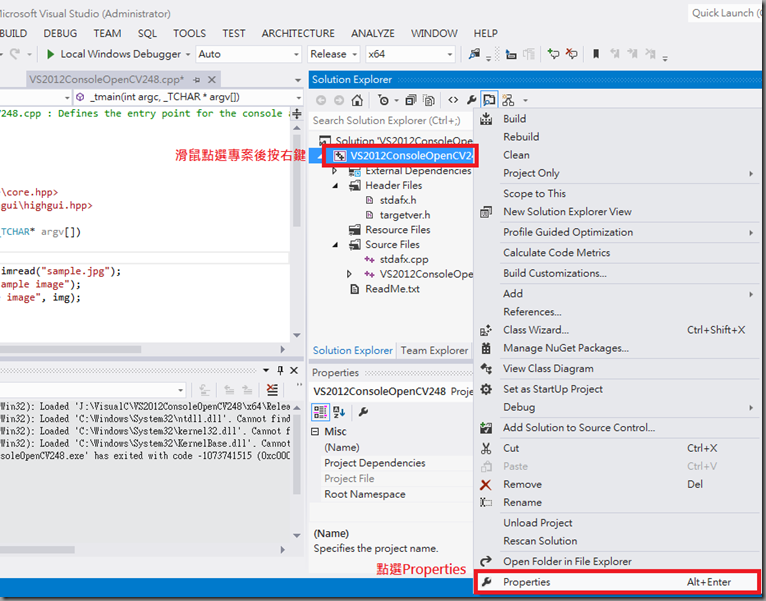
Task: Click the Property Pages wrench in Properties panel
Action: pyautogui.click(x=363, y=412)
